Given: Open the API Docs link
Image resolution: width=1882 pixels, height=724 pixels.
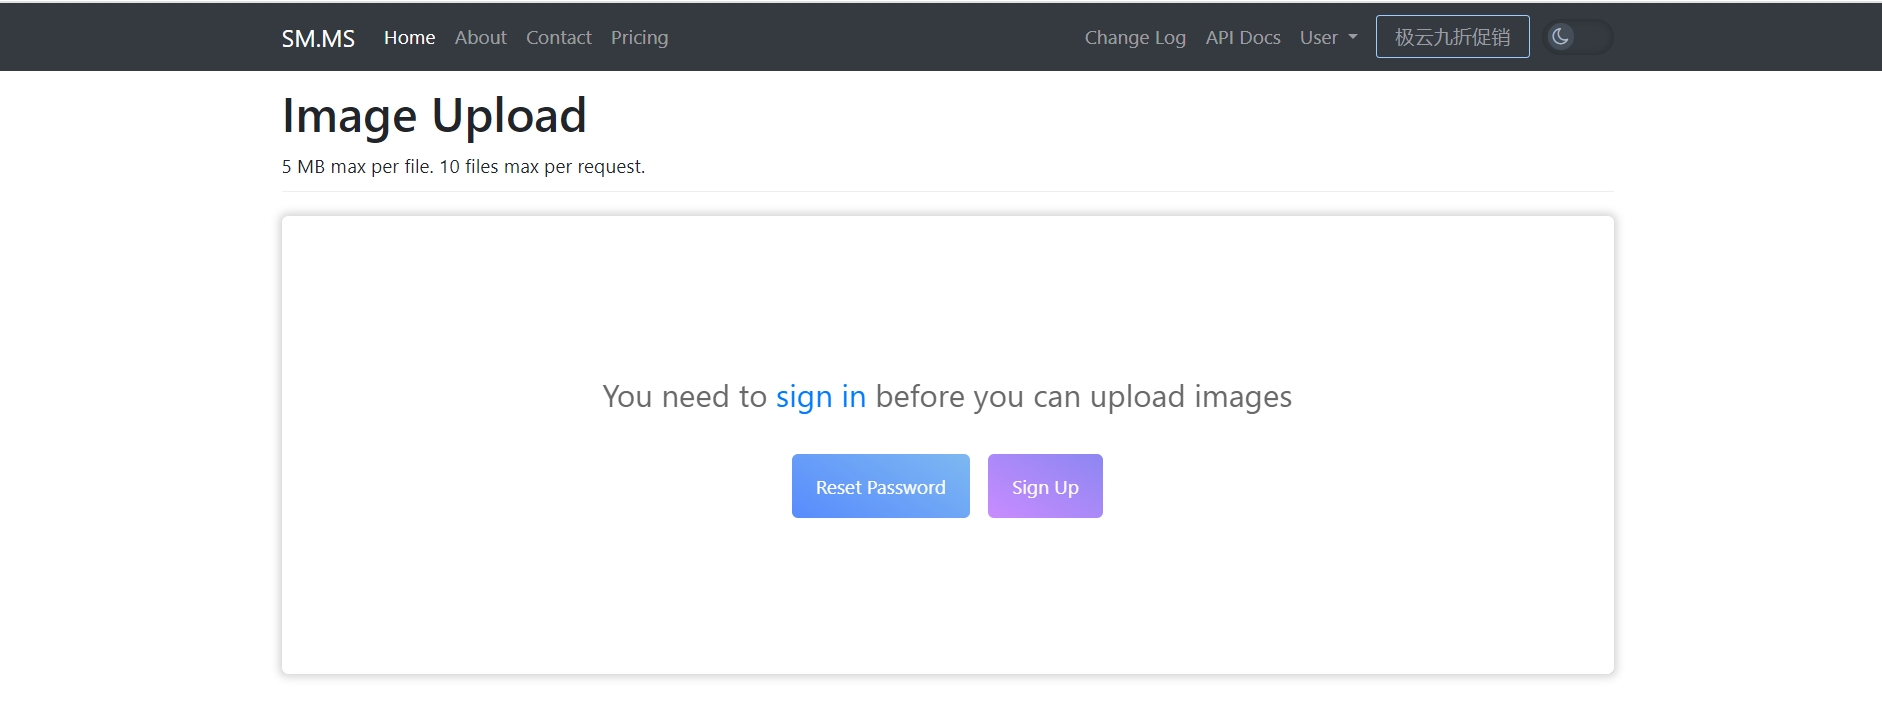Looking at the screenshot, I should (x=1242, y=37).
